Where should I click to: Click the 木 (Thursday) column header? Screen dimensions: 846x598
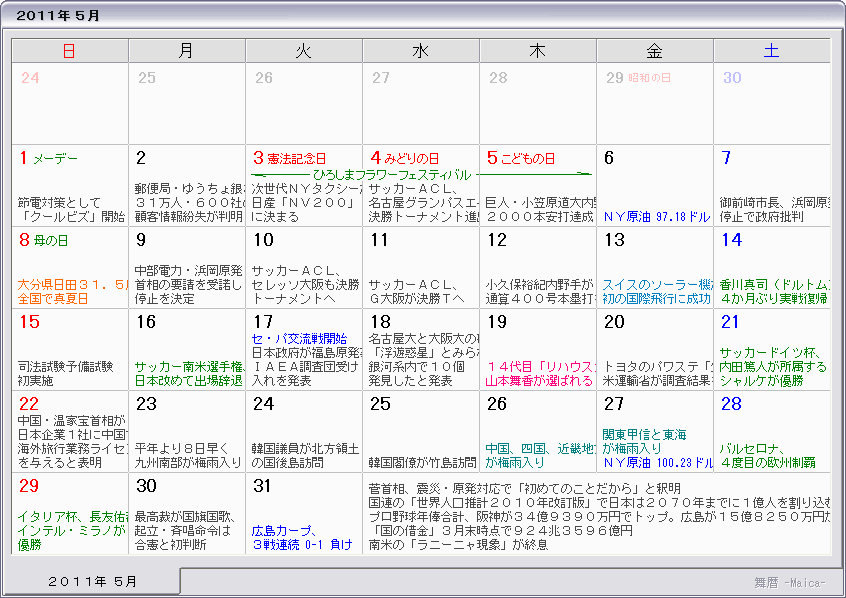[538, 51]
